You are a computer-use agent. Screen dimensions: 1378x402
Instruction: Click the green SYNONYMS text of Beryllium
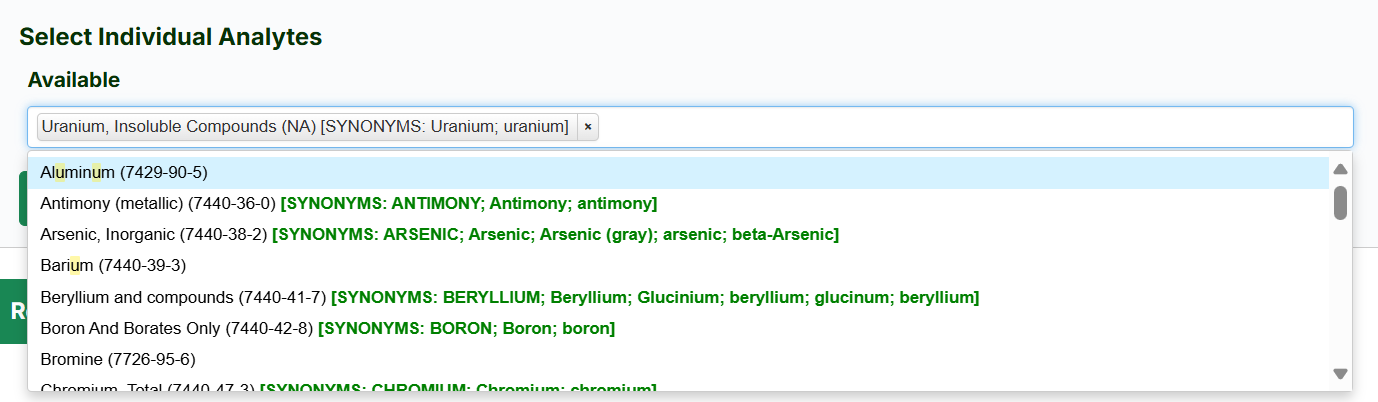point(654,297)
